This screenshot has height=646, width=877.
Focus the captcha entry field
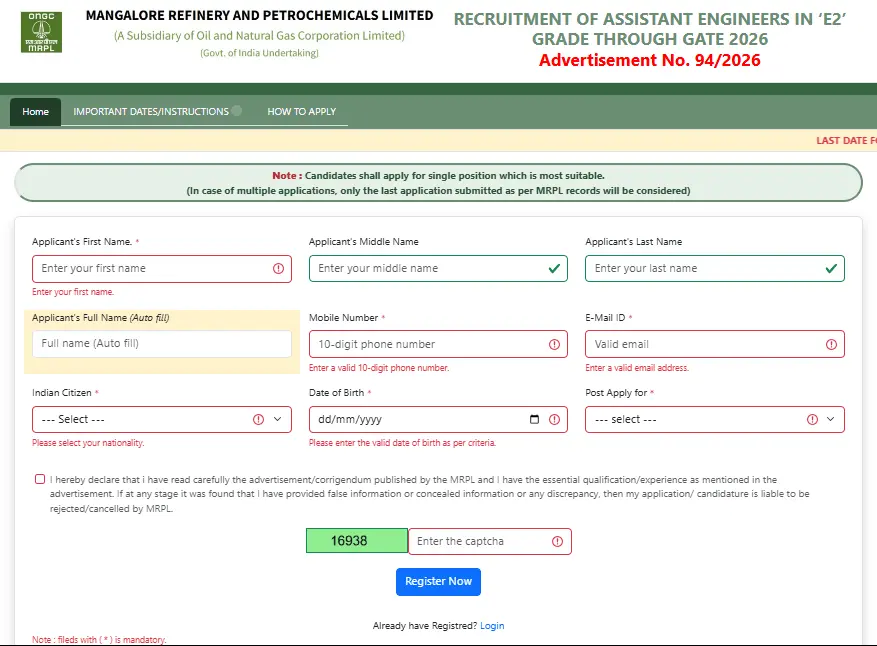(x=490, y=541)
